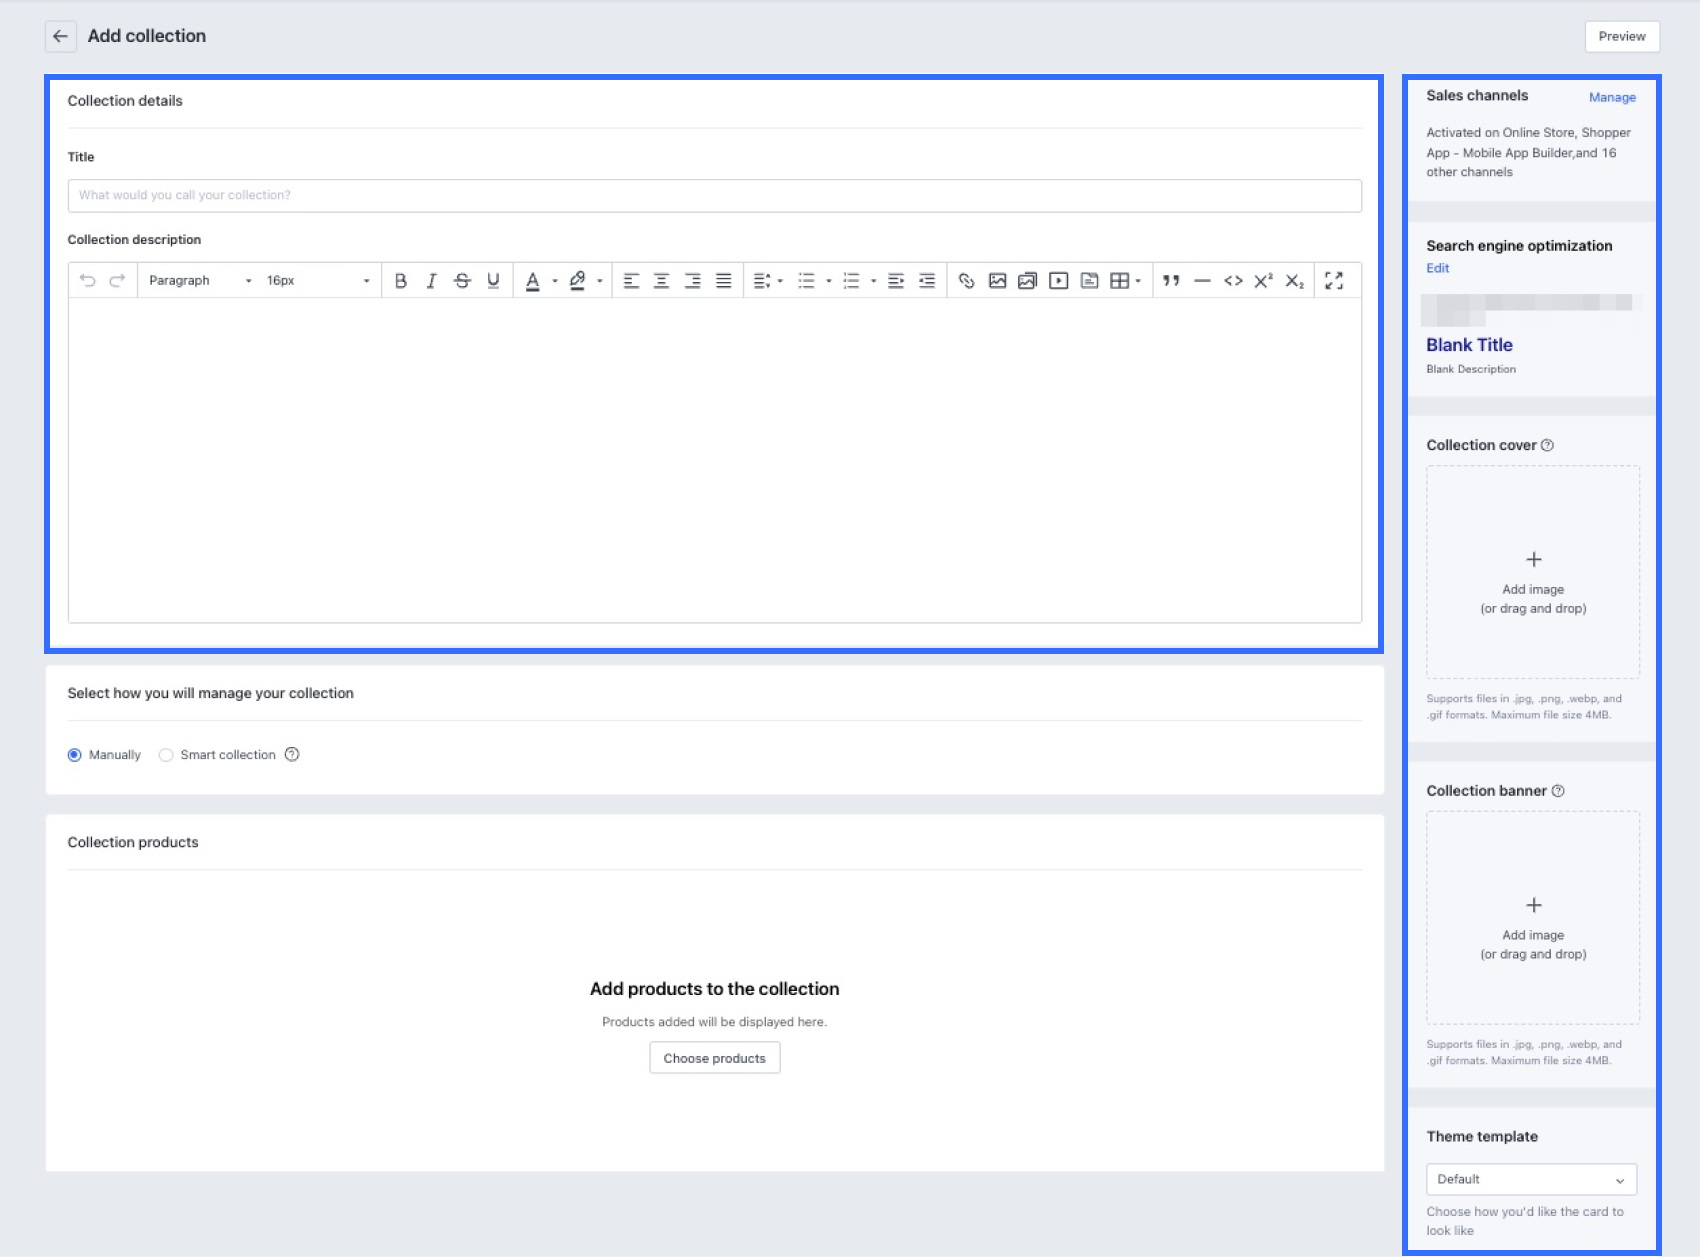1700x1257 pixels.
Task: Insert a table
Action: (1120, 281)
